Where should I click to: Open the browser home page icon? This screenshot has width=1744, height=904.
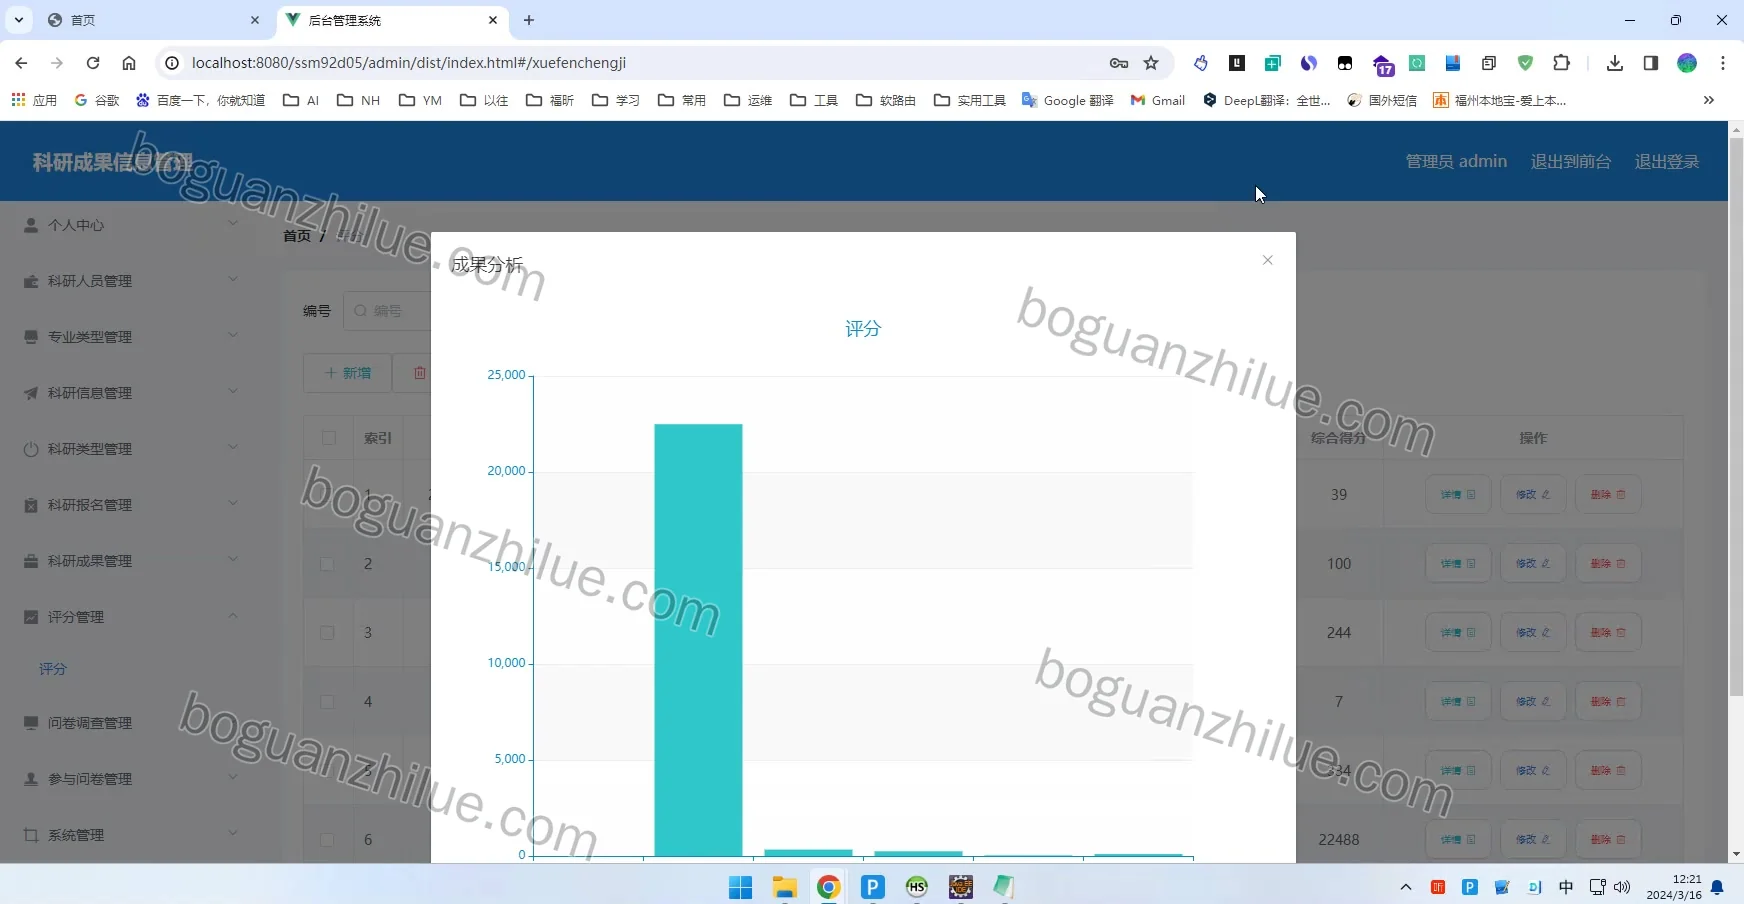[x=129, y=63]
